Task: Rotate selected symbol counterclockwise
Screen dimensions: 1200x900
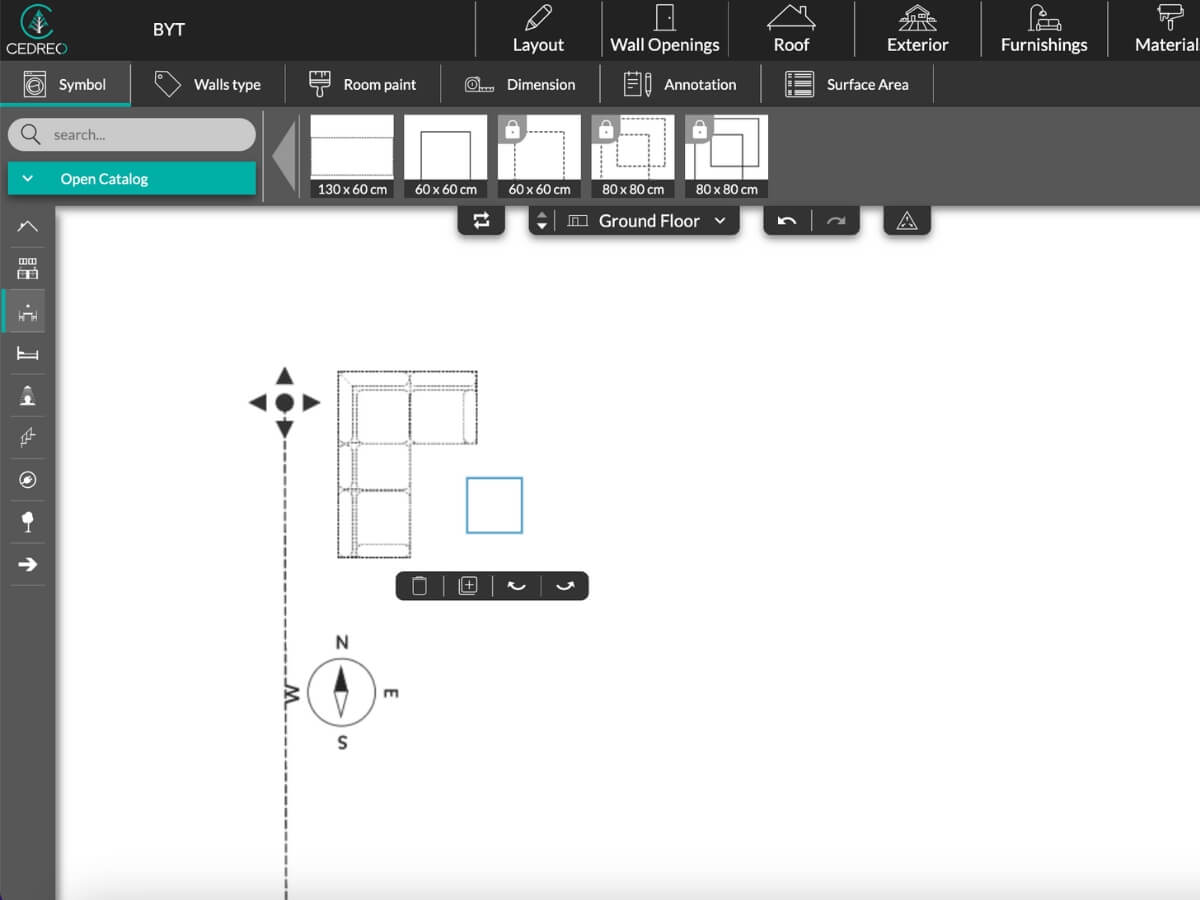Action: tap(516, 586)
